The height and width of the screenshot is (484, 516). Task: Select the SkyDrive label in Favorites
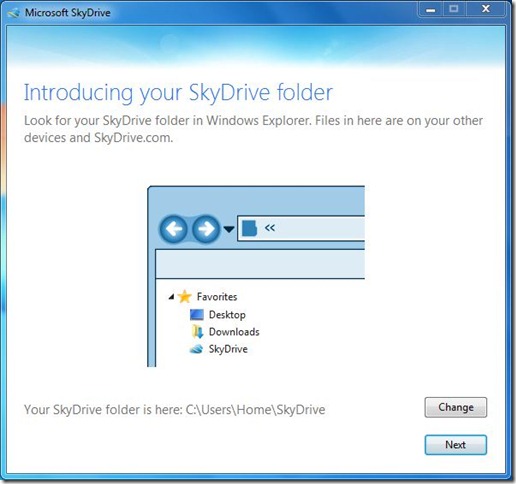(228, 349)
